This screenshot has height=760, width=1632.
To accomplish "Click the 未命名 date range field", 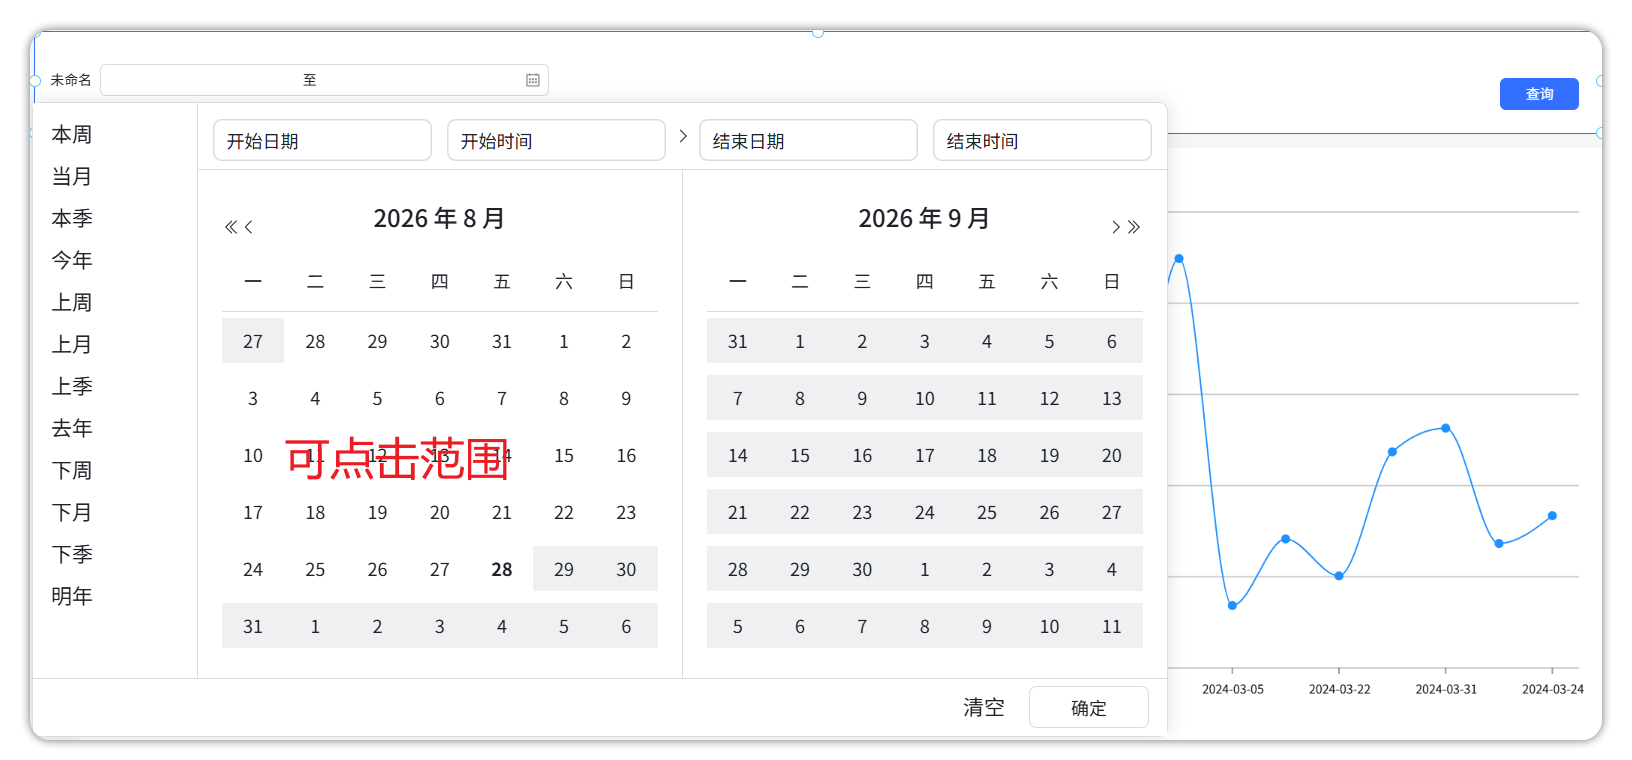I will click(x=324, y=80).
